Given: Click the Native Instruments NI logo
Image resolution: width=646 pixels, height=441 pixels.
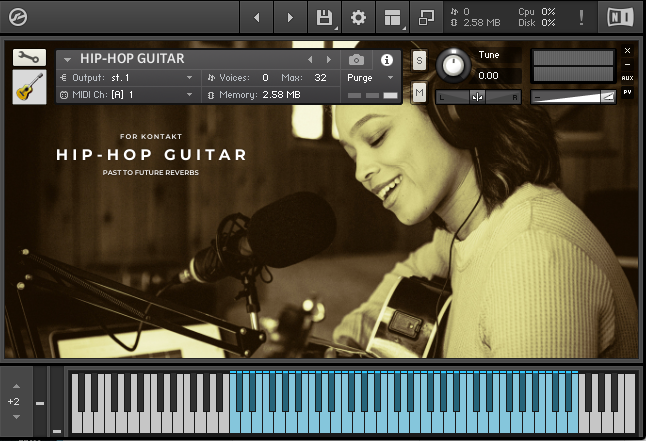Looking at the screenshot, I should pyautogui.click(x=620, y=17).
